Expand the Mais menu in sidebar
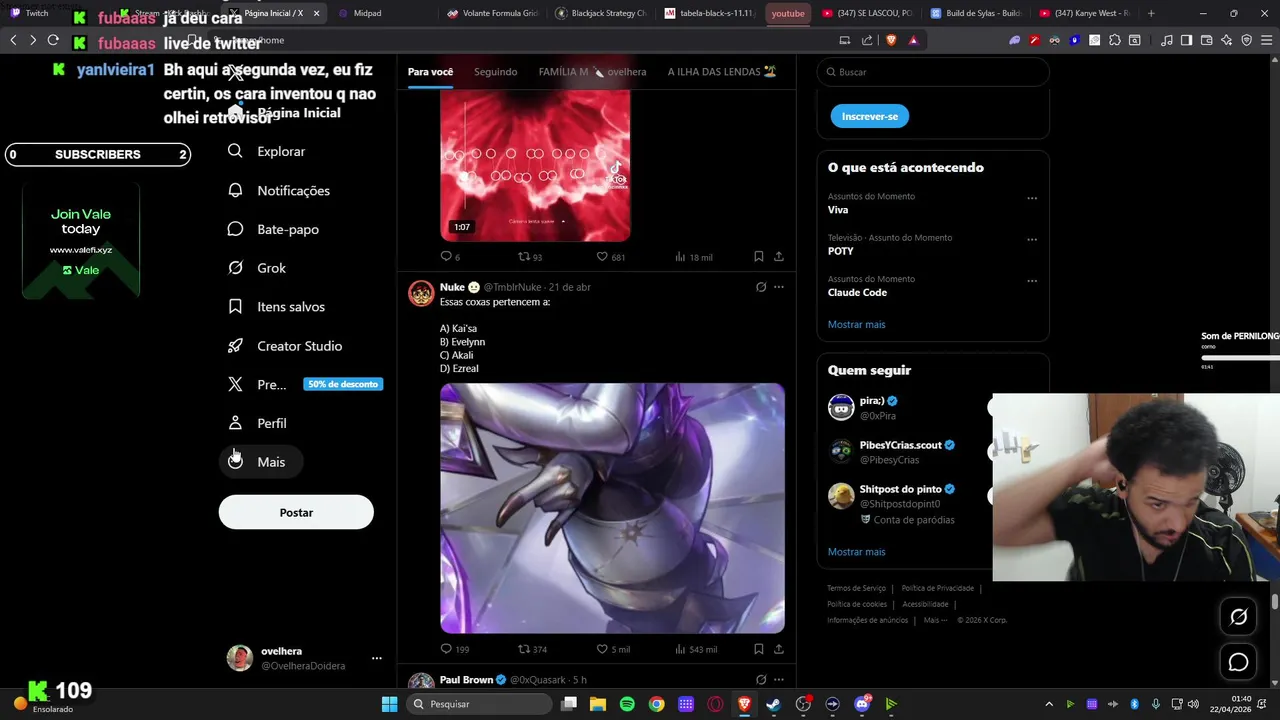The height and width of the screenshot is (720, 1280). point(260,462)
